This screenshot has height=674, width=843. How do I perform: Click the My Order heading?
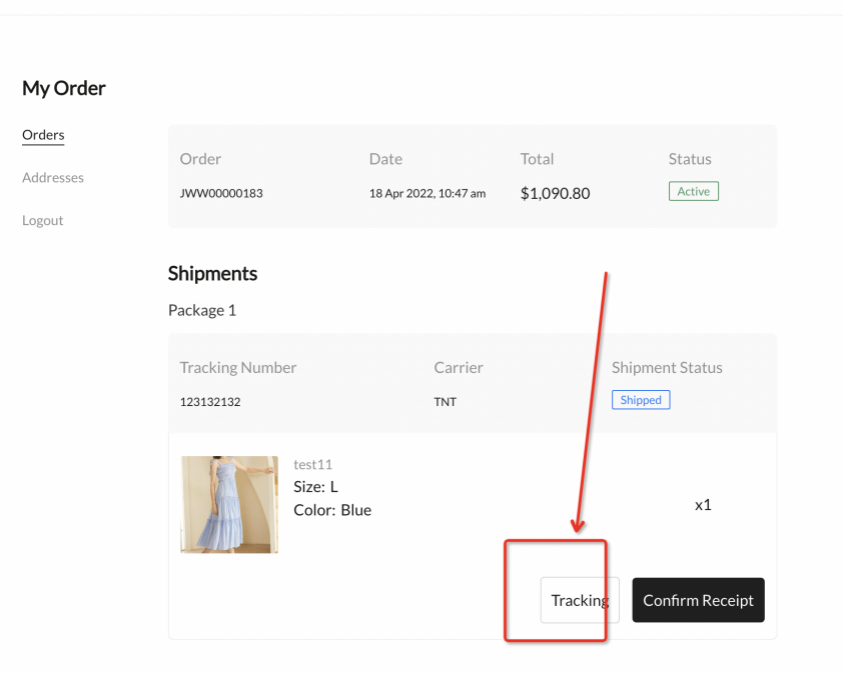(x=64, y=88)
